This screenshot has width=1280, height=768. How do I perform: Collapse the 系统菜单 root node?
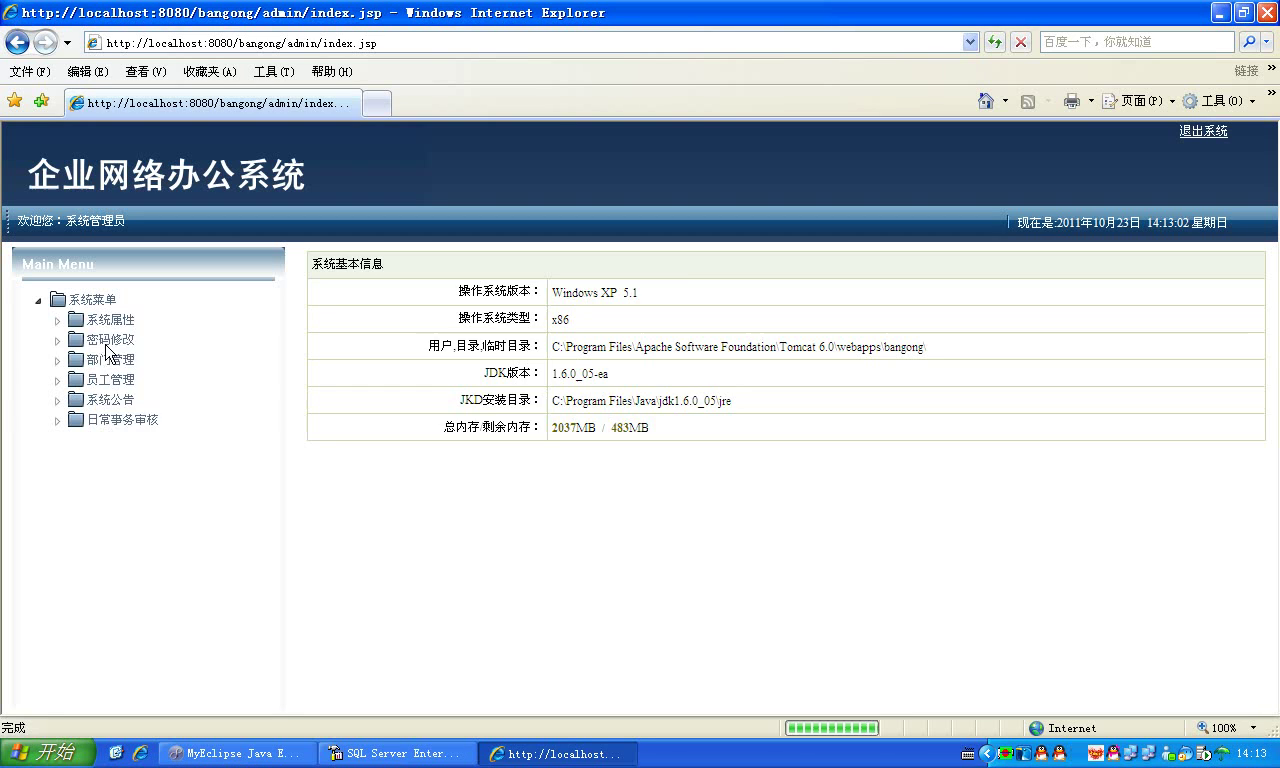point(39,301)
